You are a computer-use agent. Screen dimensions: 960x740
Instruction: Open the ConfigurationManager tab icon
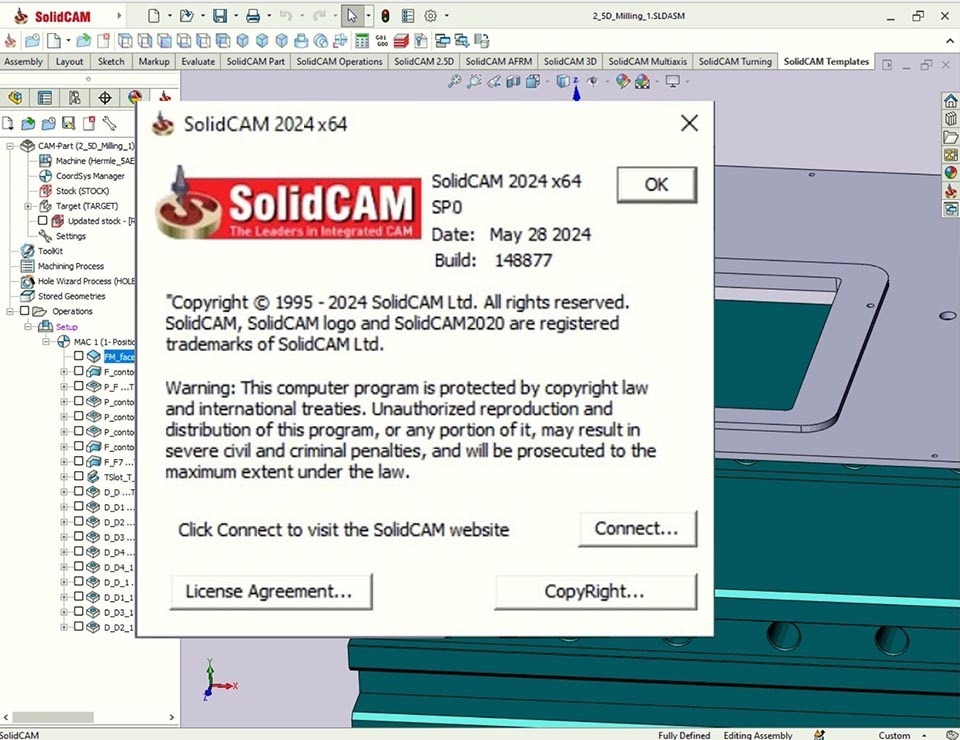coord(75,97)
